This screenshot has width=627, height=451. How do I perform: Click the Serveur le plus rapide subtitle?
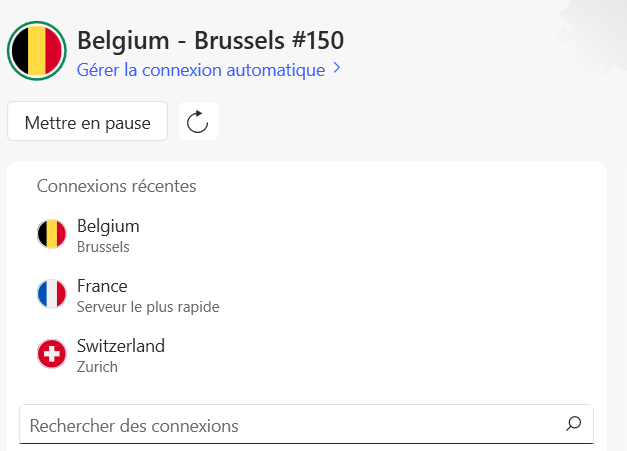[148, 307]
